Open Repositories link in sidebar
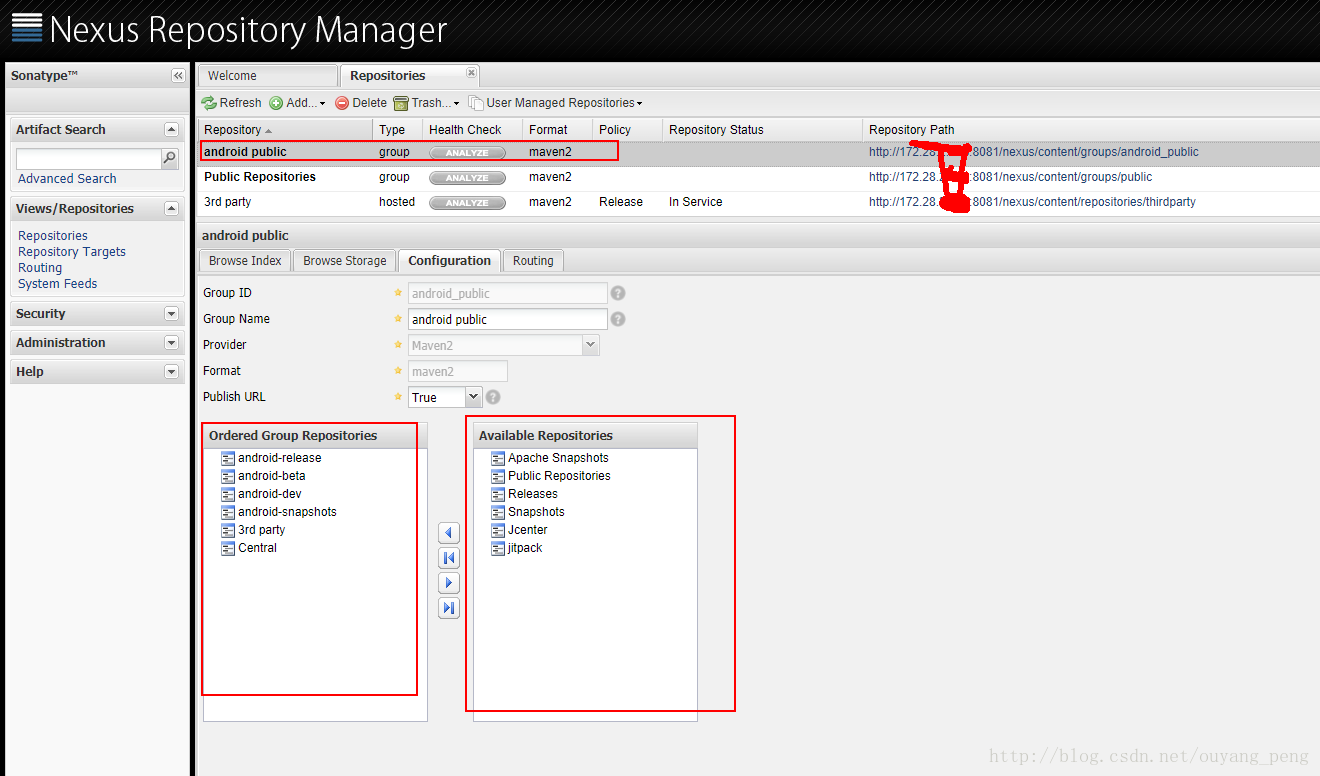Image resolution: width=1320 pixels, height=776 pixels. coord(53,236)
